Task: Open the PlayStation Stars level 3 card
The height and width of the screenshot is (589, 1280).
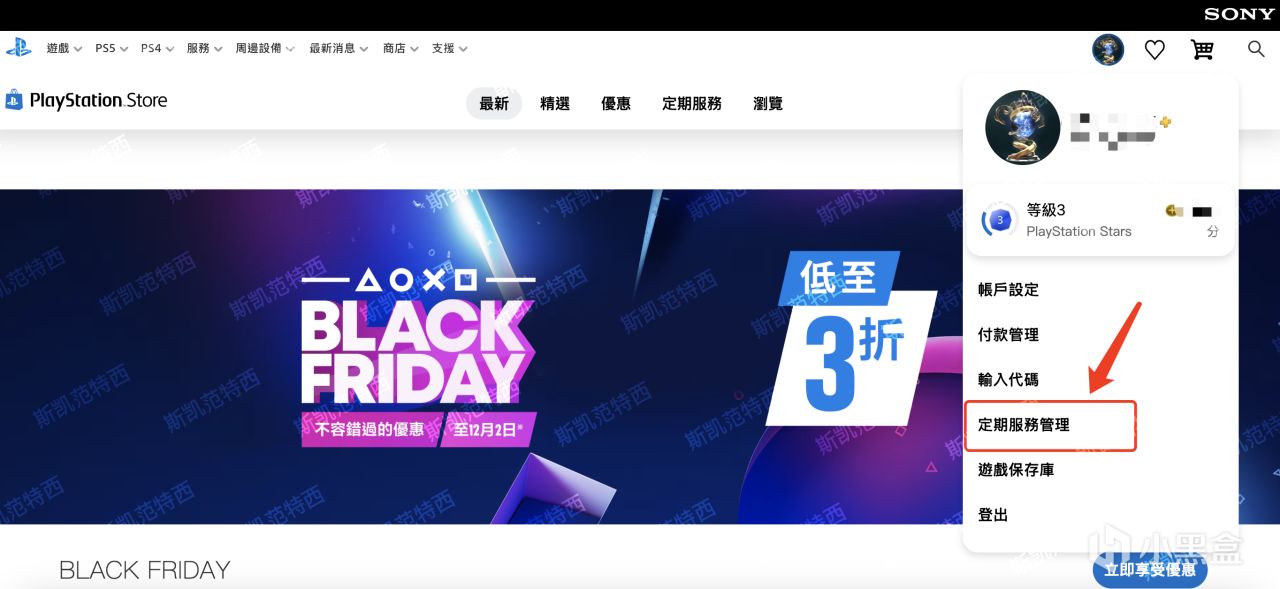Action: (1099, 220)
